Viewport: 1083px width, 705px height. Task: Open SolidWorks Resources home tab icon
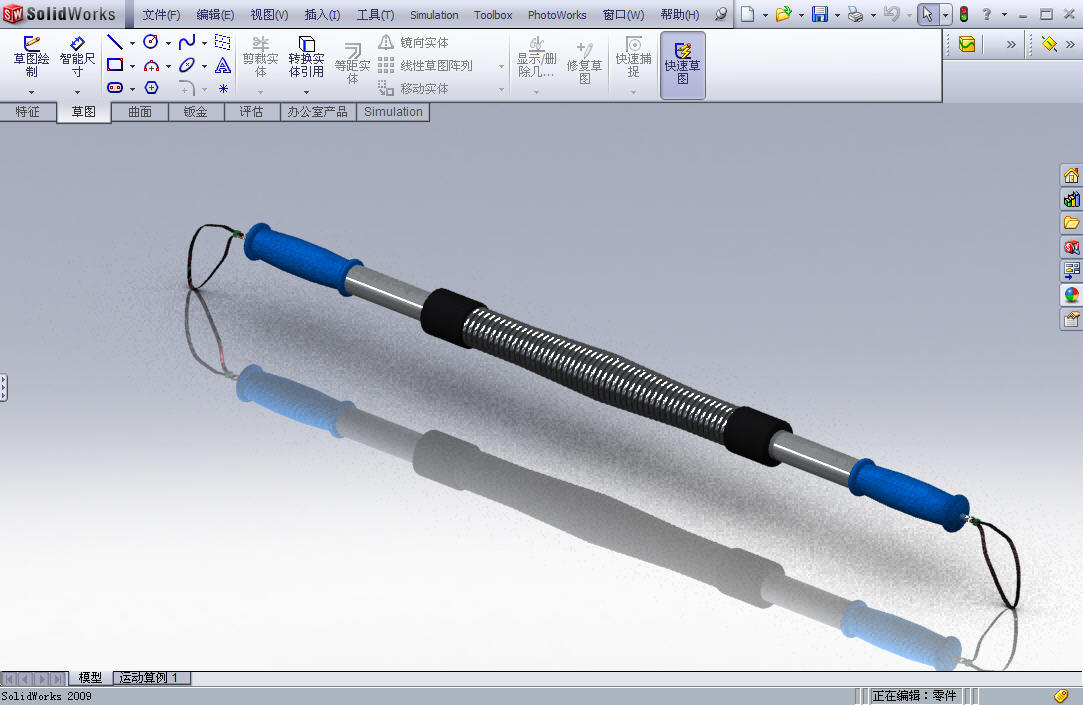(x=1071, y=175)
